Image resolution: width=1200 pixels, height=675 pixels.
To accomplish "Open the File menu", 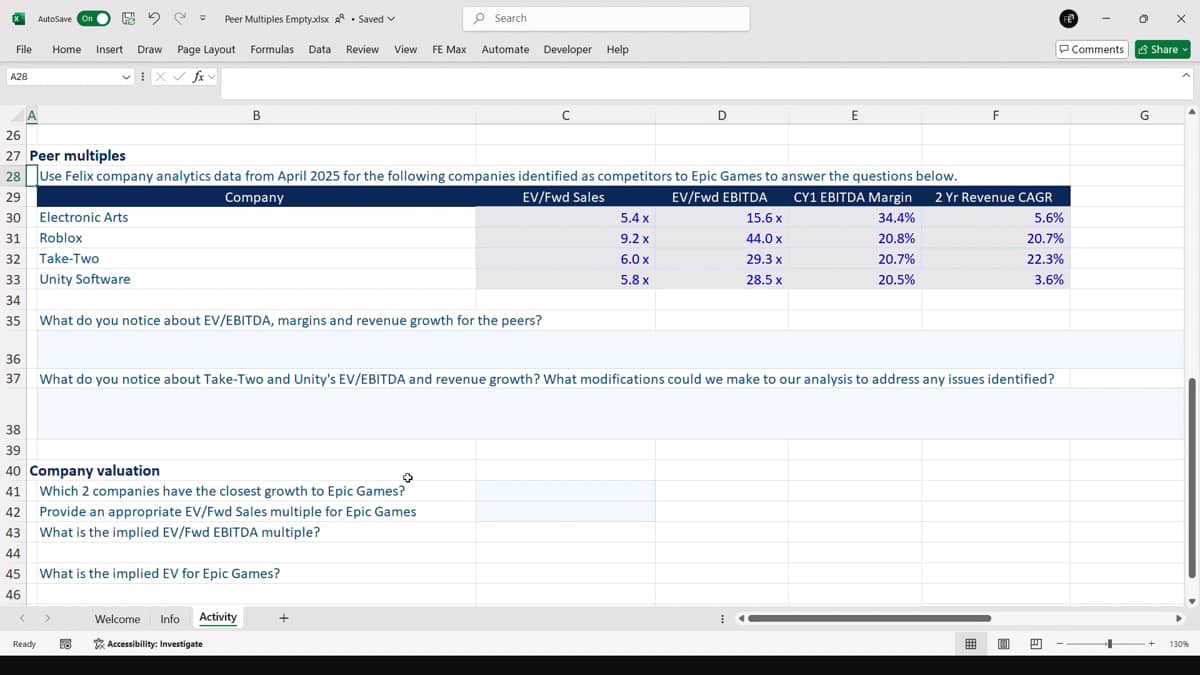I will pyautogui.click(x=24, y=49).
